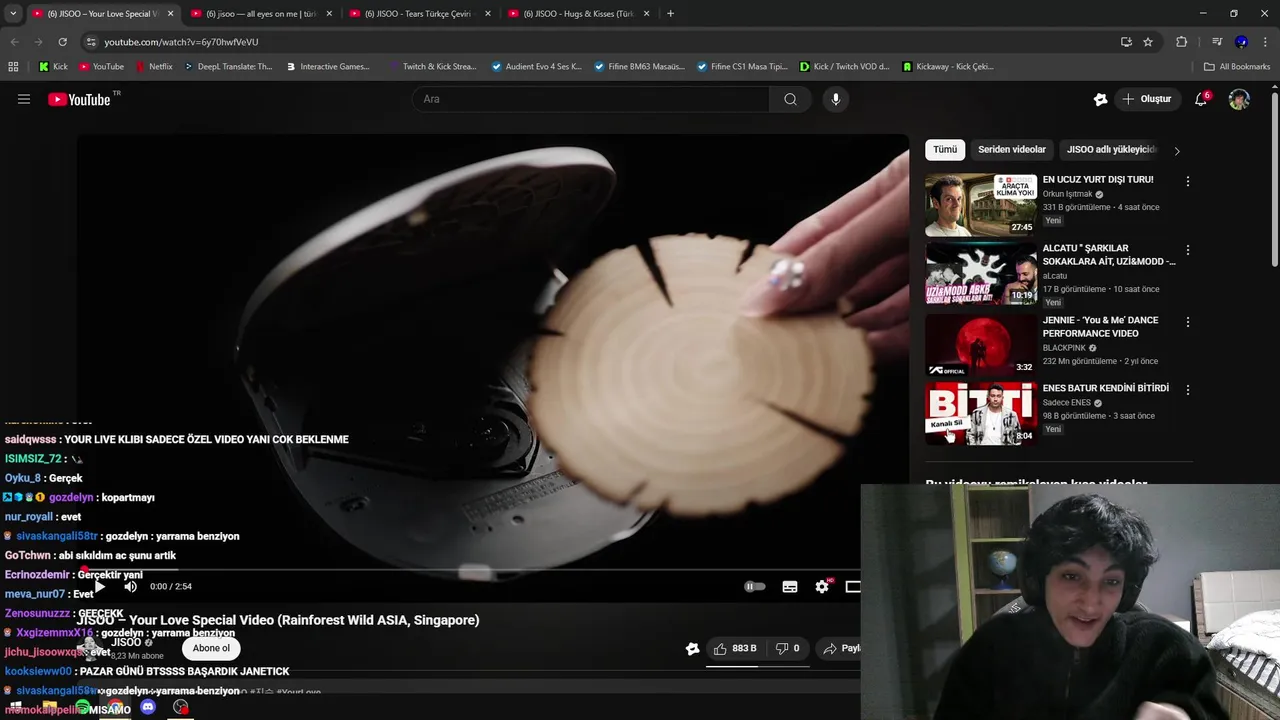Open the Chrome apps grid shortcut

click(x=13, y=67)
